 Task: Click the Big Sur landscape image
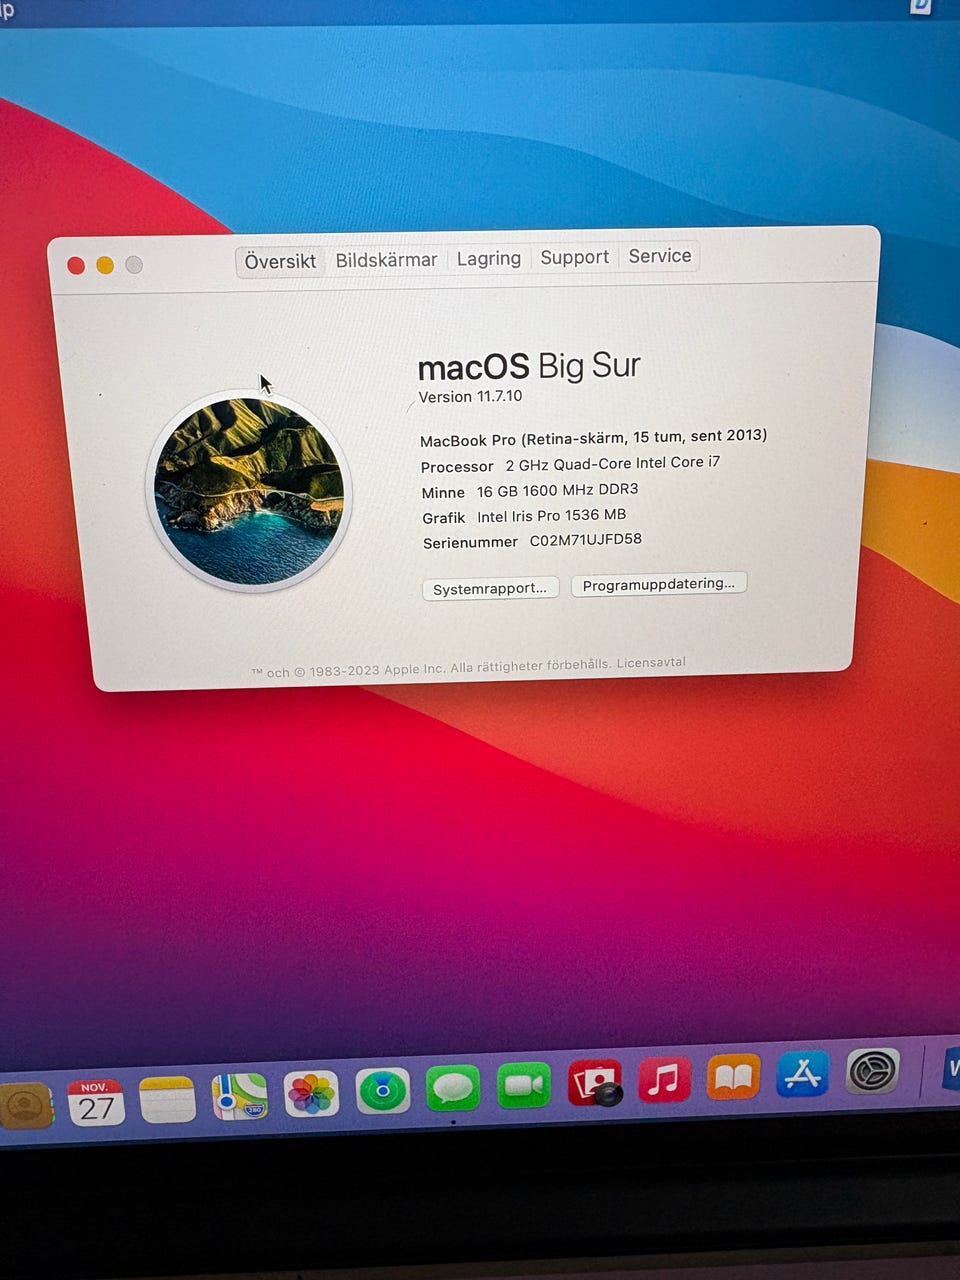point(249,491)
